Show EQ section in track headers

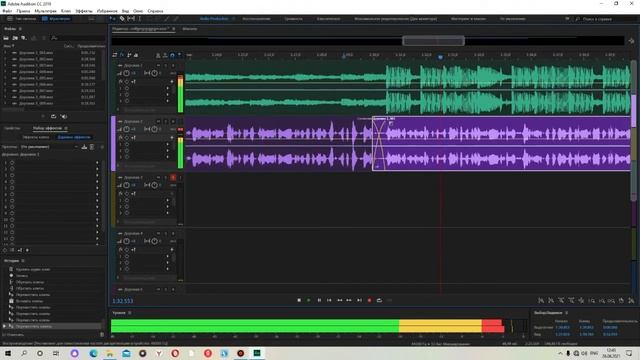(x=136, y=55)
